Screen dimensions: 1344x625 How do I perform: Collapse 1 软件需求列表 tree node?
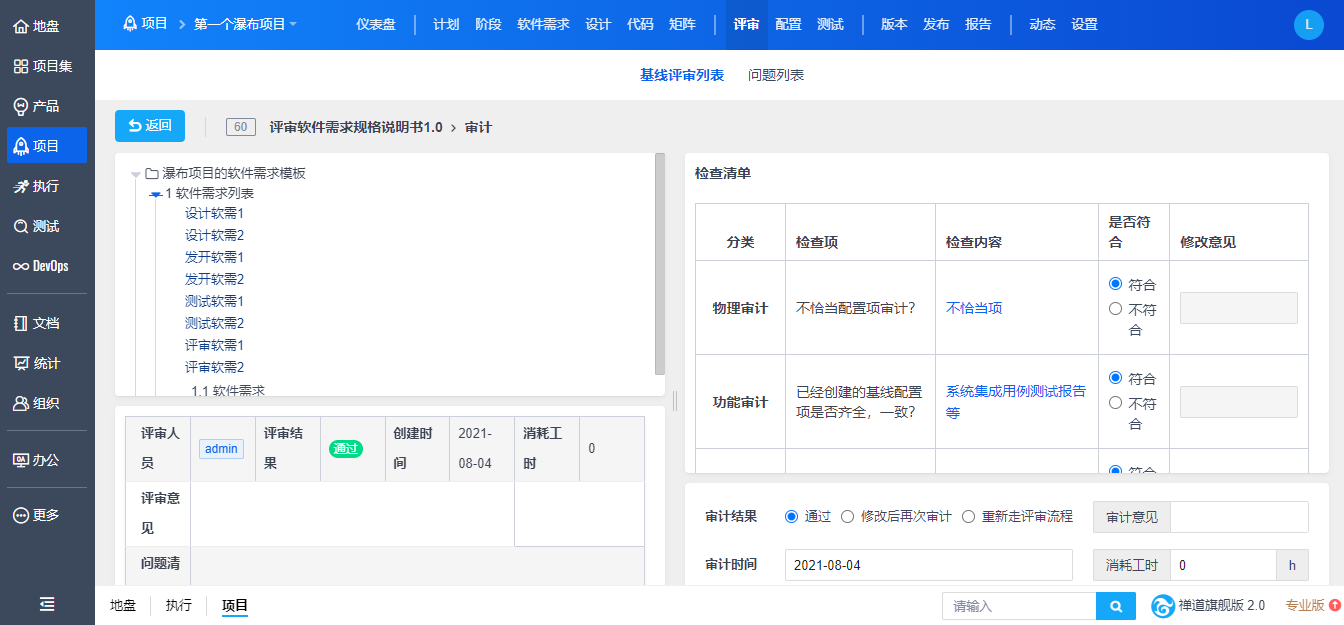pyautogui.click(x=155, y=194)
